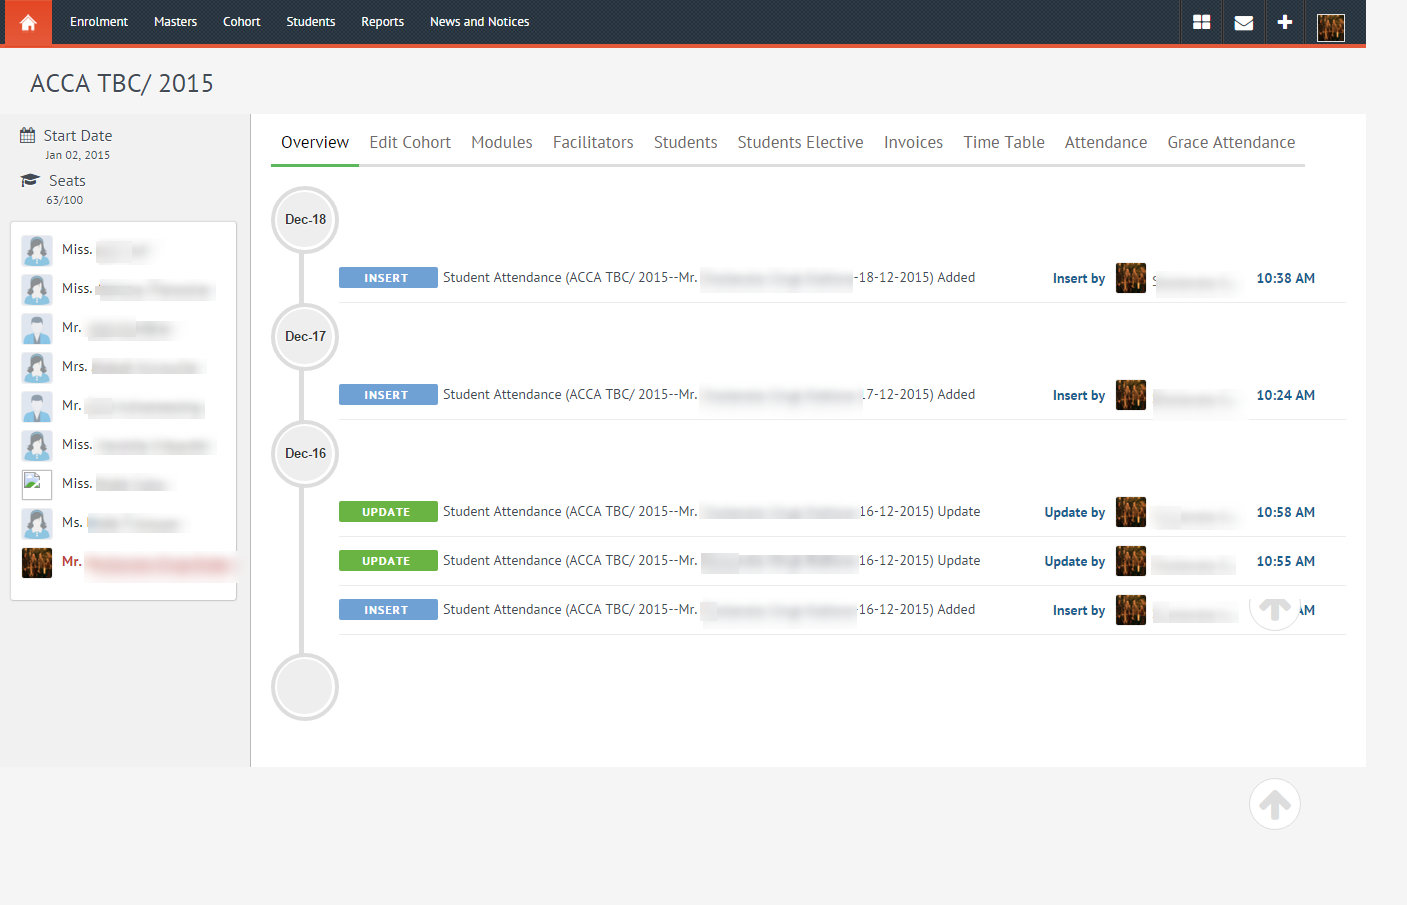Click the 10:55 AM timestamp
Screen dimensions: 1407x905
pyautogui.click(x=1285, y=561)
